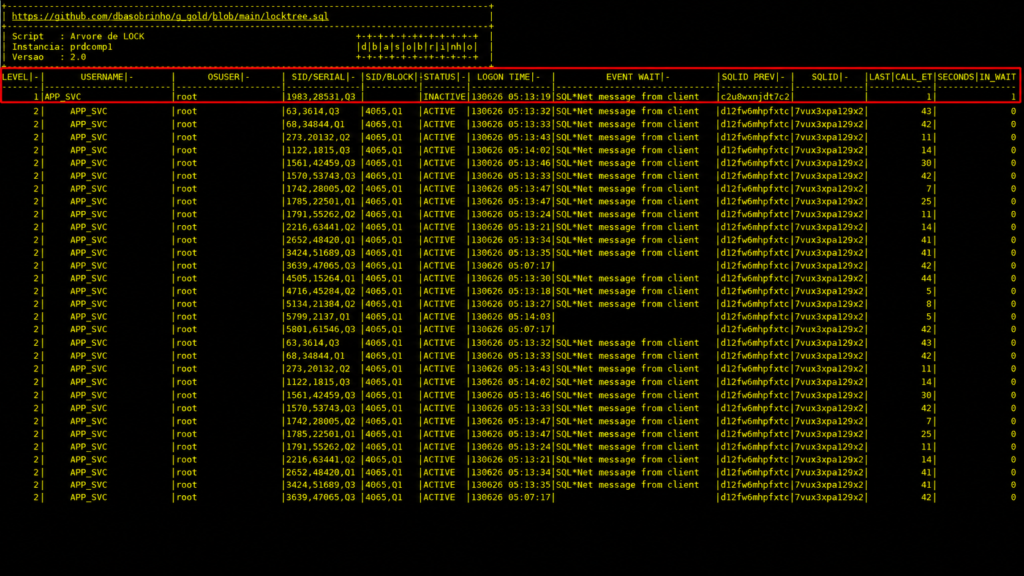Select IN_WAIT value 1 in row 1983,28531,Q3
Viewport: 1024px width, 576px height.
click(x=1014, y=97)
